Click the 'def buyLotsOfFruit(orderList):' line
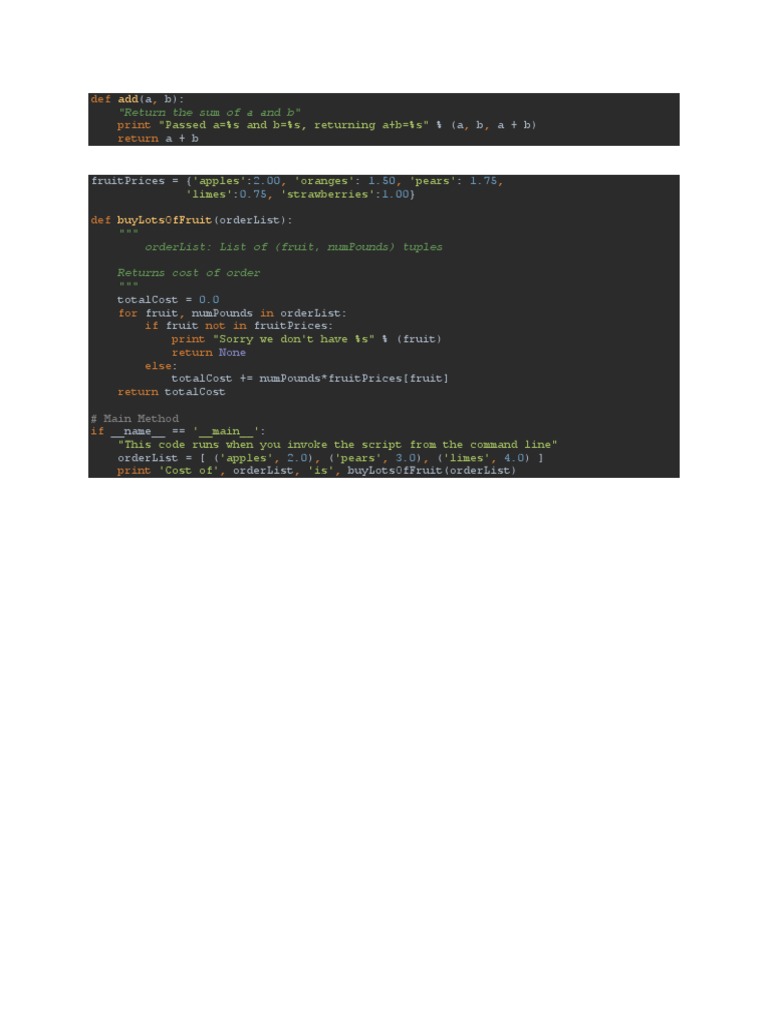 191,220
